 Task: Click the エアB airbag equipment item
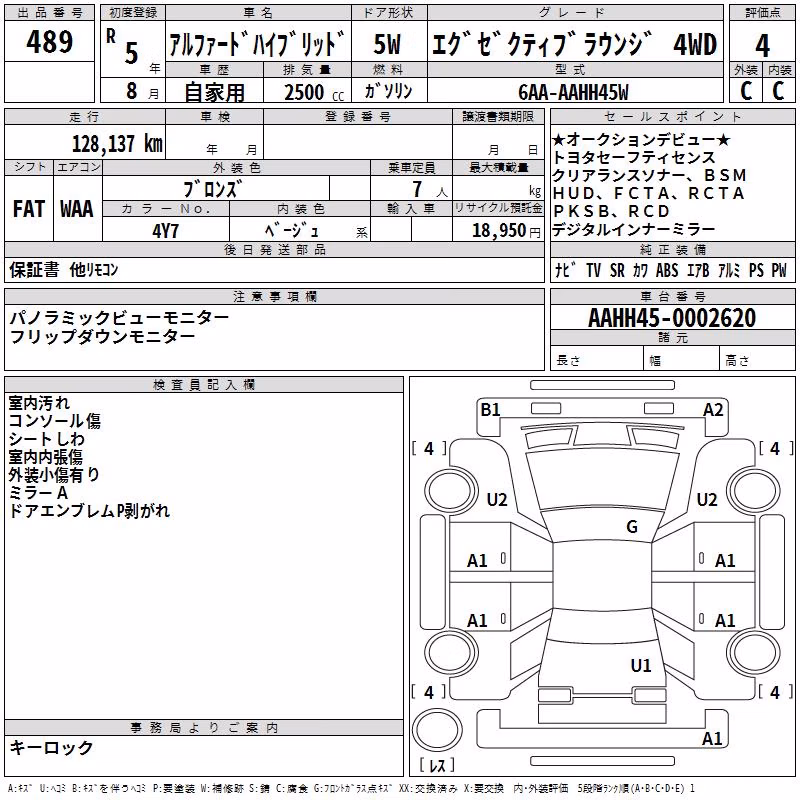[x=698, y=270]
